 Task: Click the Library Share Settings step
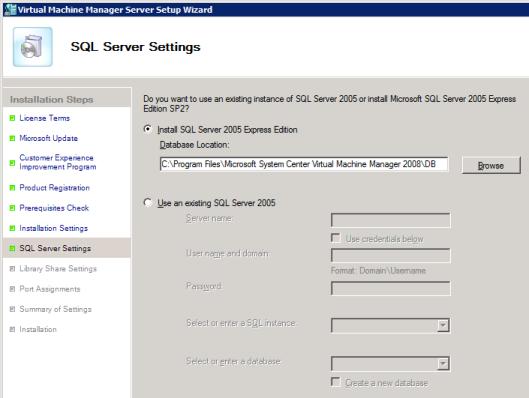pos(58,269)
